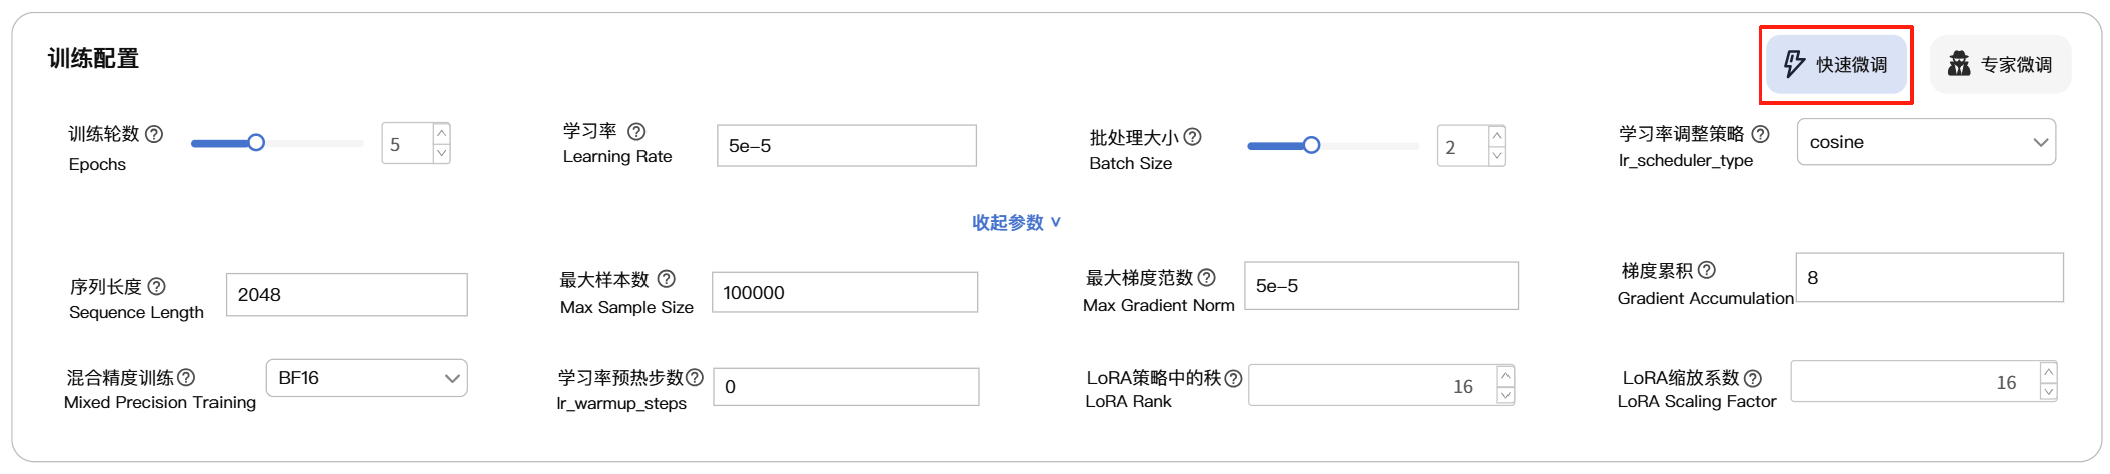Switch to 快速微调 quick fine-tuning mode
Screen dimensions: 2110x474
(1836, 65)
